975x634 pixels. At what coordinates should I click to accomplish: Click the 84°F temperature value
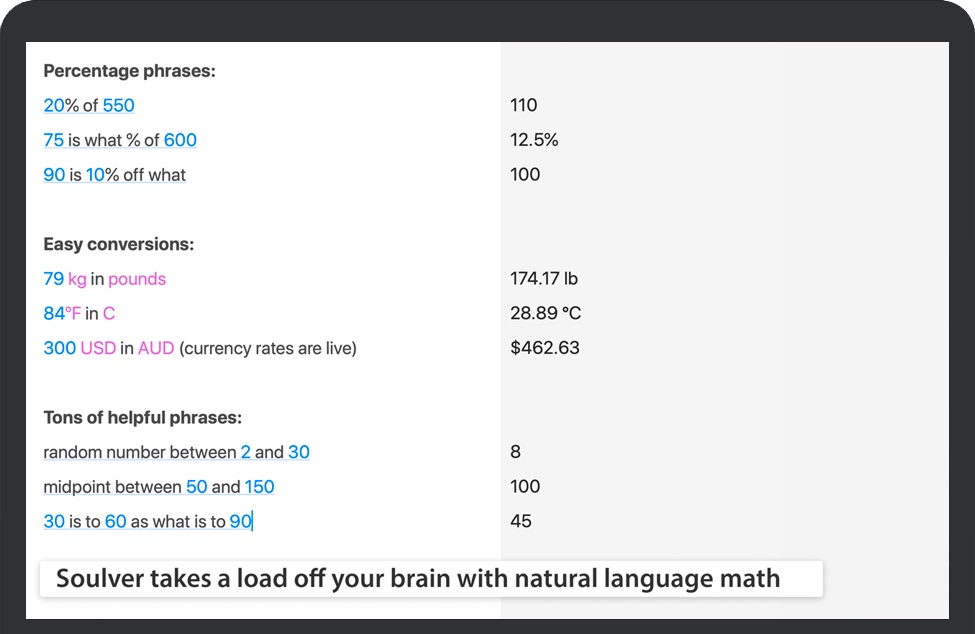coord(62,313)
